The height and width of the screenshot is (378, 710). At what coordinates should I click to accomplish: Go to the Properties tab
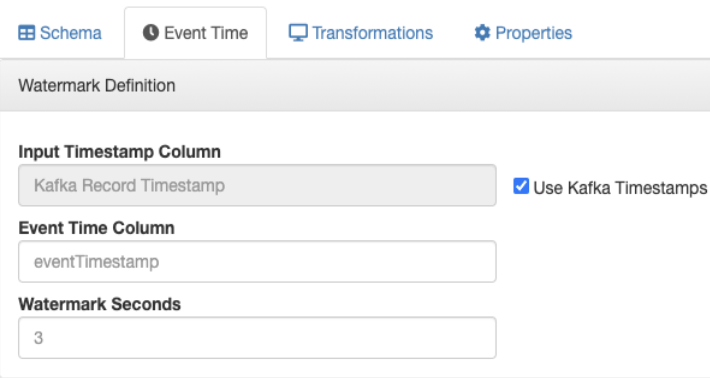(x=523, y=33)
